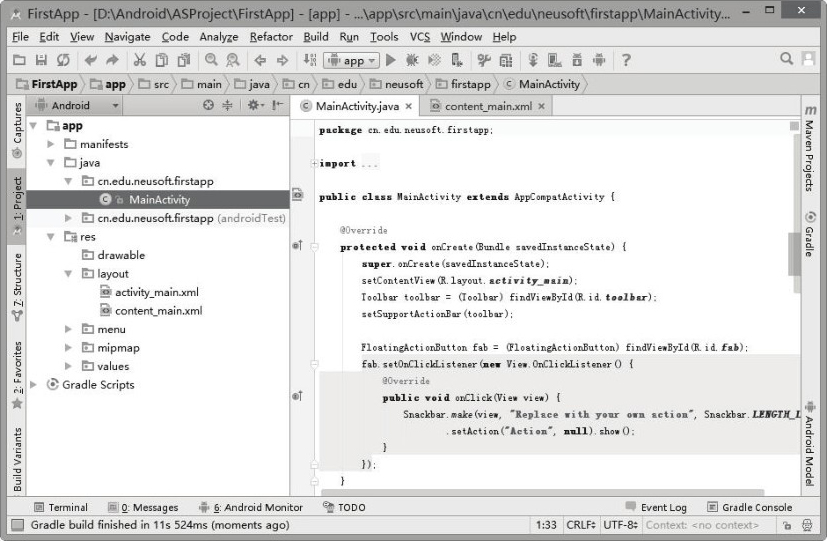Click the Find magnifier icon in toolbar
The width and height of the screenshot is (827, 541).
[211, 60]
